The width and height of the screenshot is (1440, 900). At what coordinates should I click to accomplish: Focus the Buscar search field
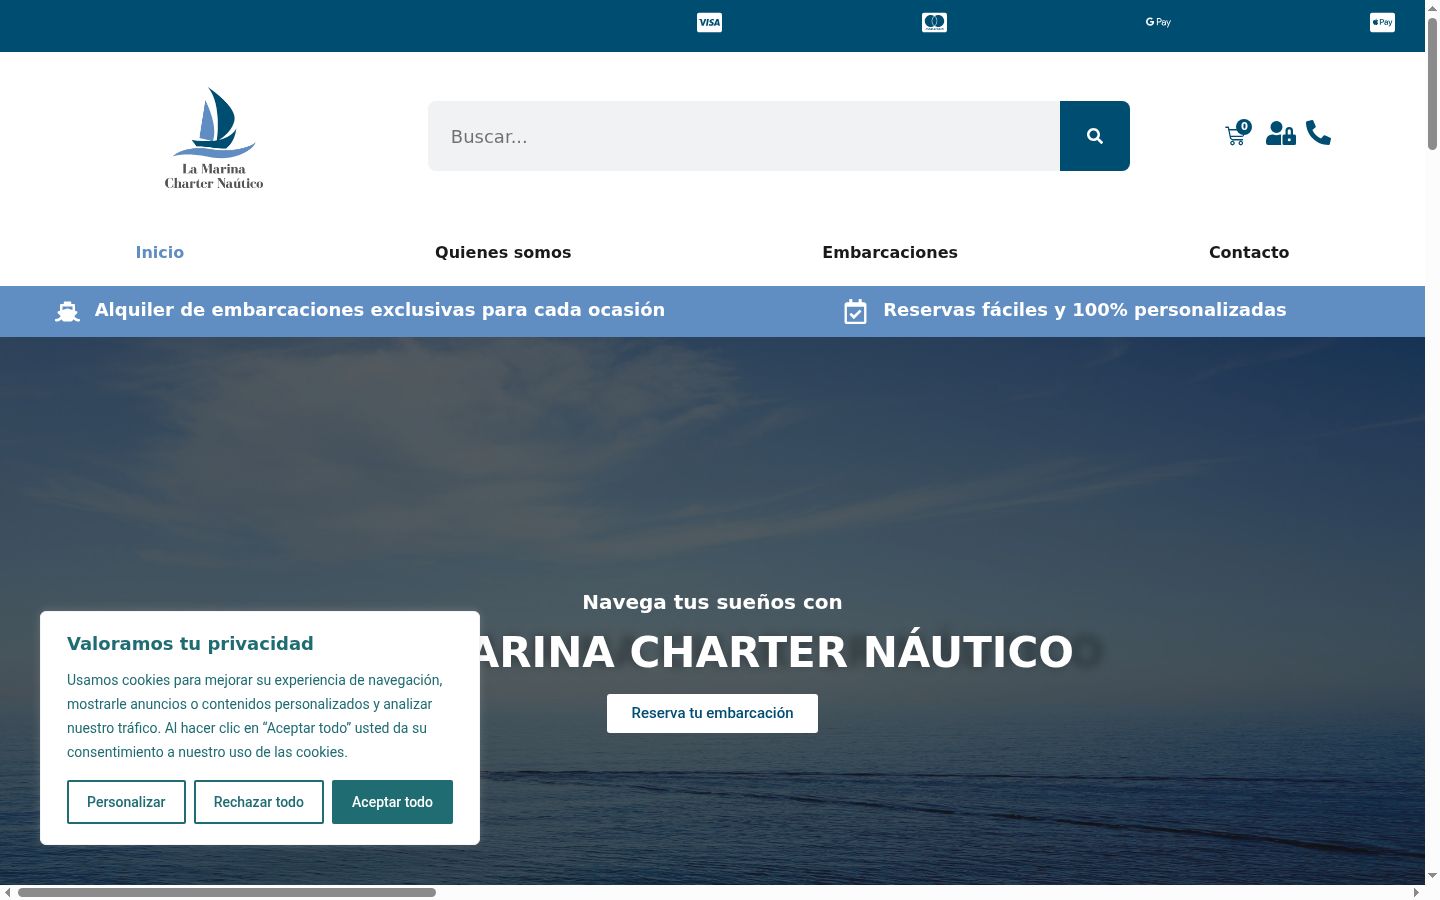point(744,136)
